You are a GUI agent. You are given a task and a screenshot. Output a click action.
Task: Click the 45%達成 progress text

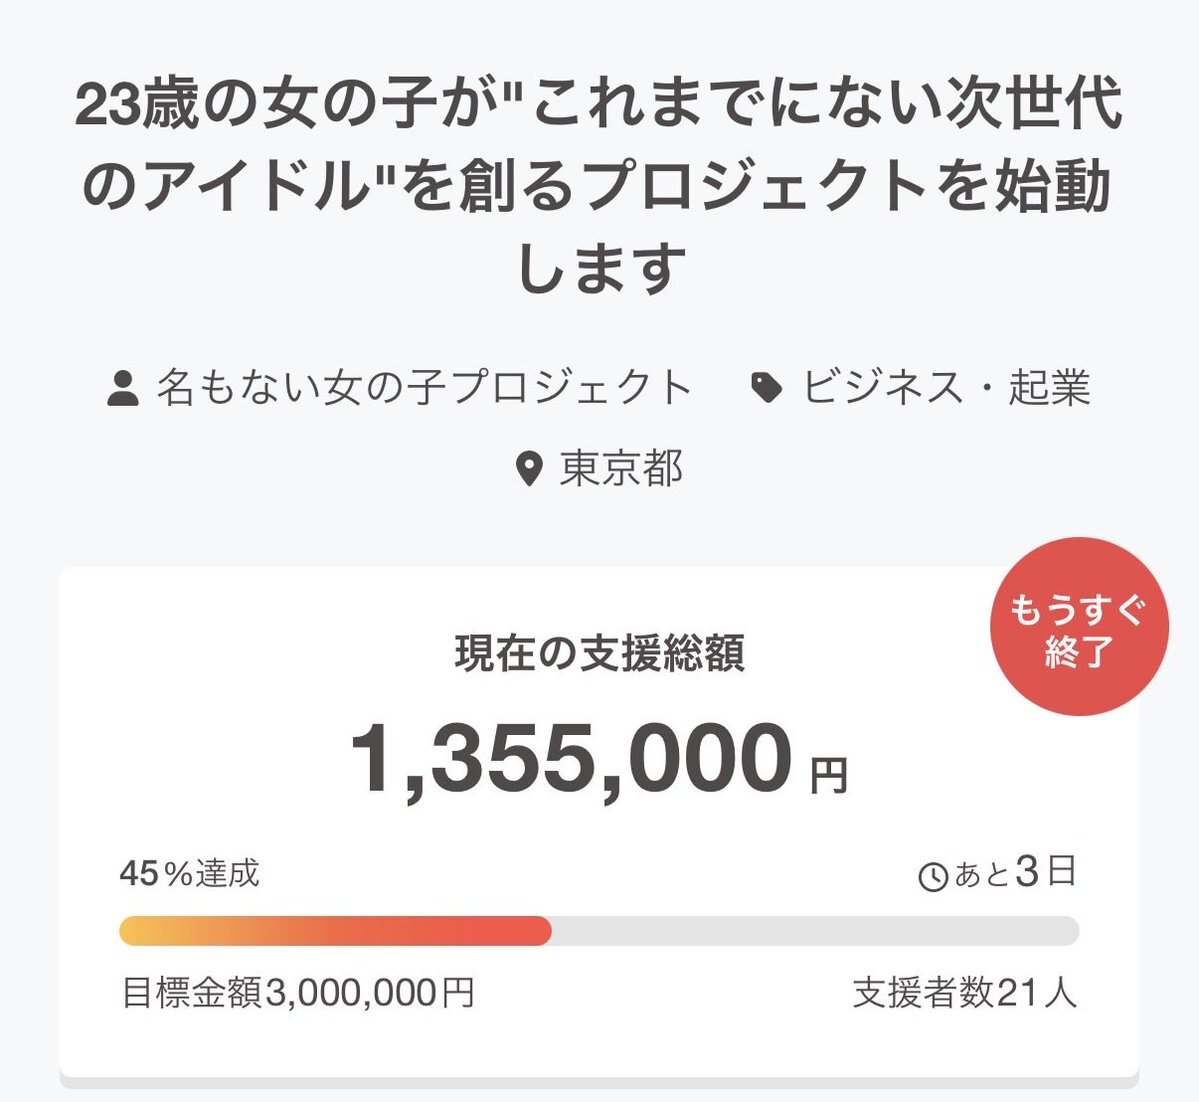[x=190, y=873]
